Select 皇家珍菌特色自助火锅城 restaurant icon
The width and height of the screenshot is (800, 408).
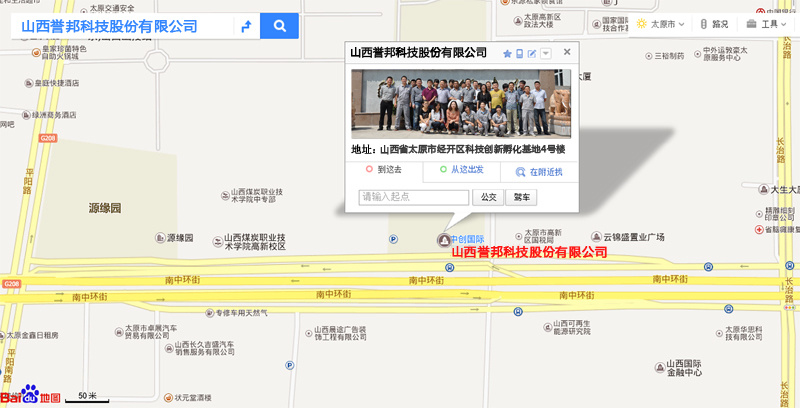click(x=36, y=53)
